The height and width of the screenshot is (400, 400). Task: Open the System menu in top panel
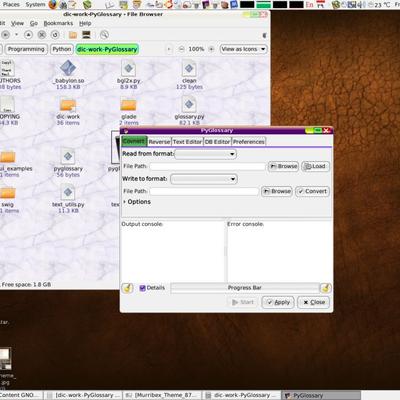(35, 4)
